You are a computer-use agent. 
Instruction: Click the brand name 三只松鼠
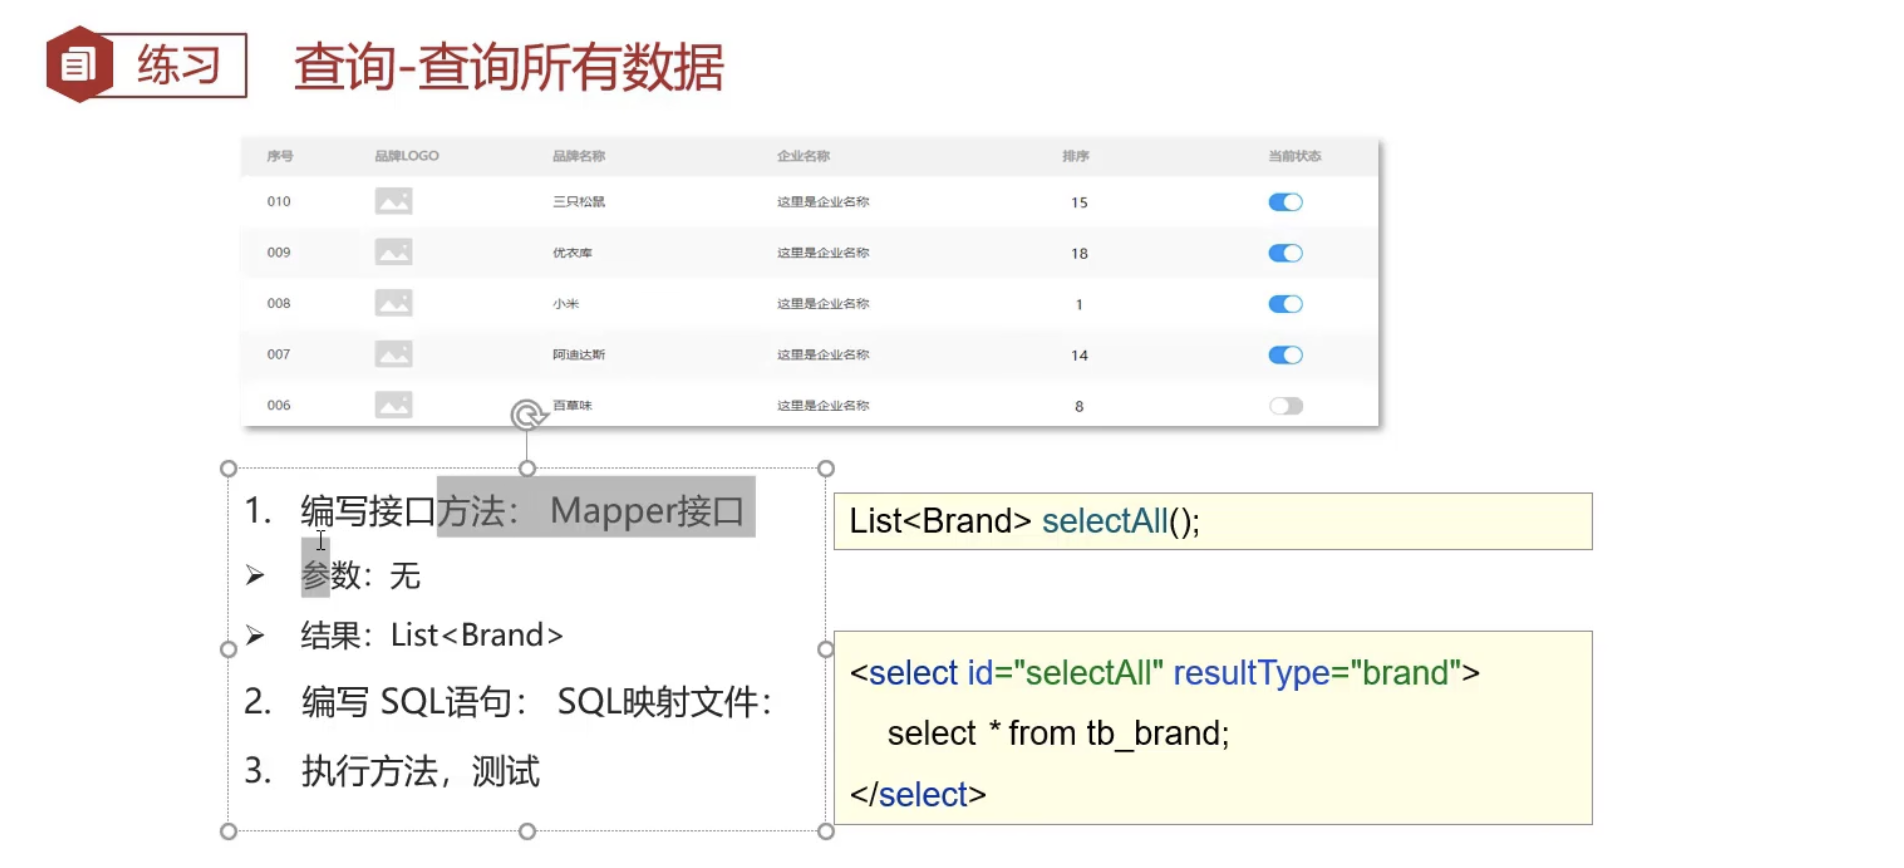click(x=579, y=201)
